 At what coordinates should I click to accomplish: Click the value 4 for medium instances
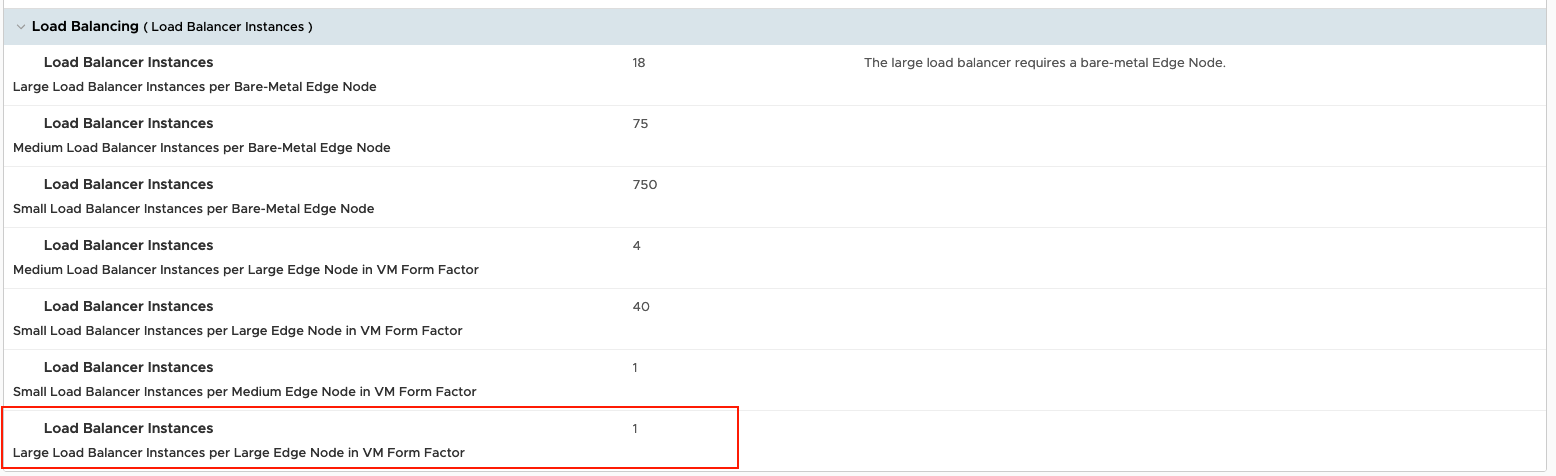636,246
